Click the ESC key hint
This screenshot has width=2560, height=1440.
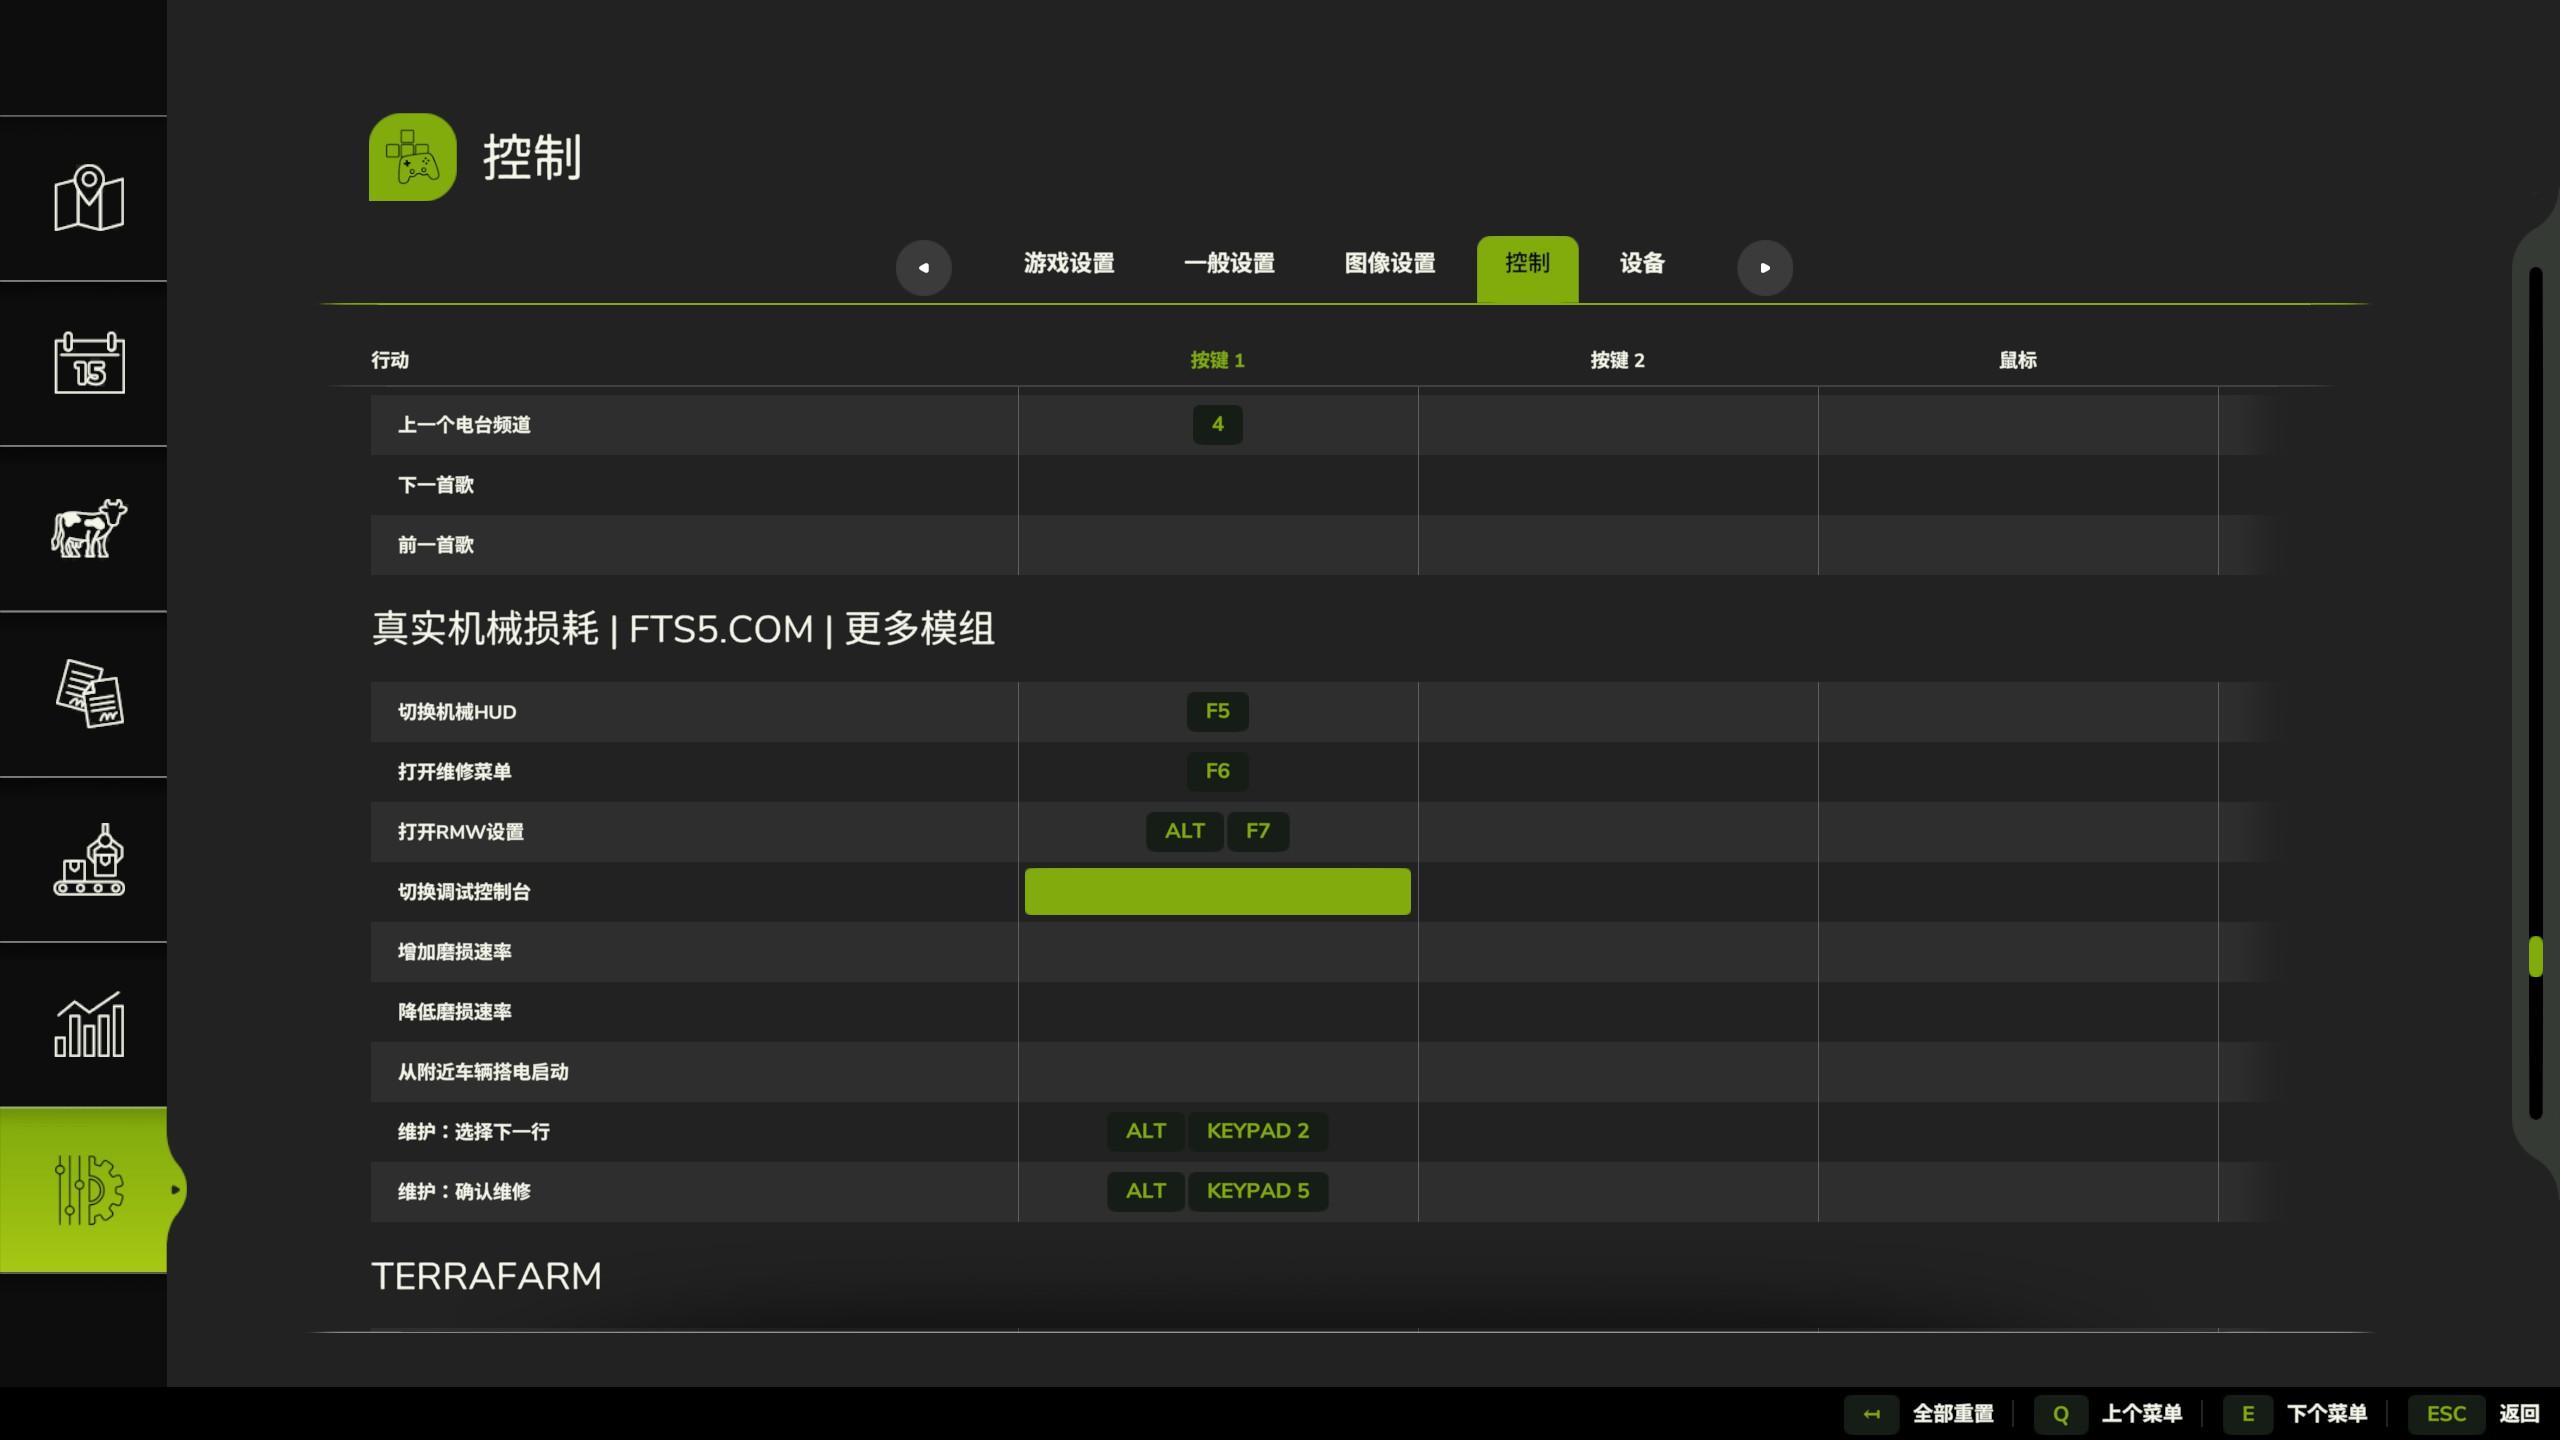tap(2446, 1414)
